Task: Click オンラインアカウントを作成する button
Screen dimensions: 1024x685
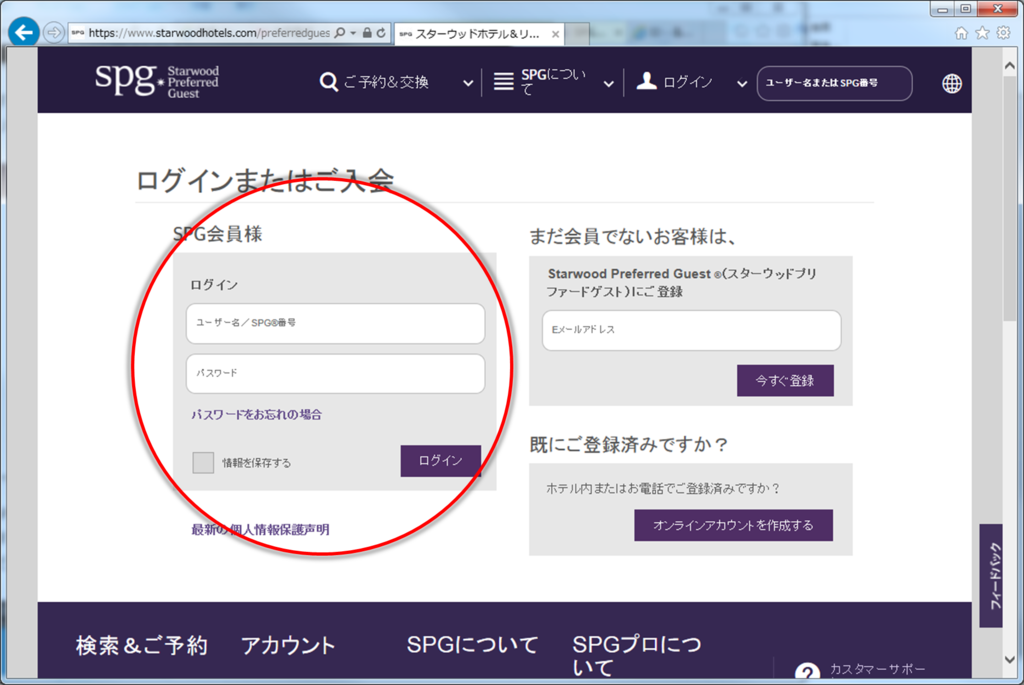Action: coord(733,525)
